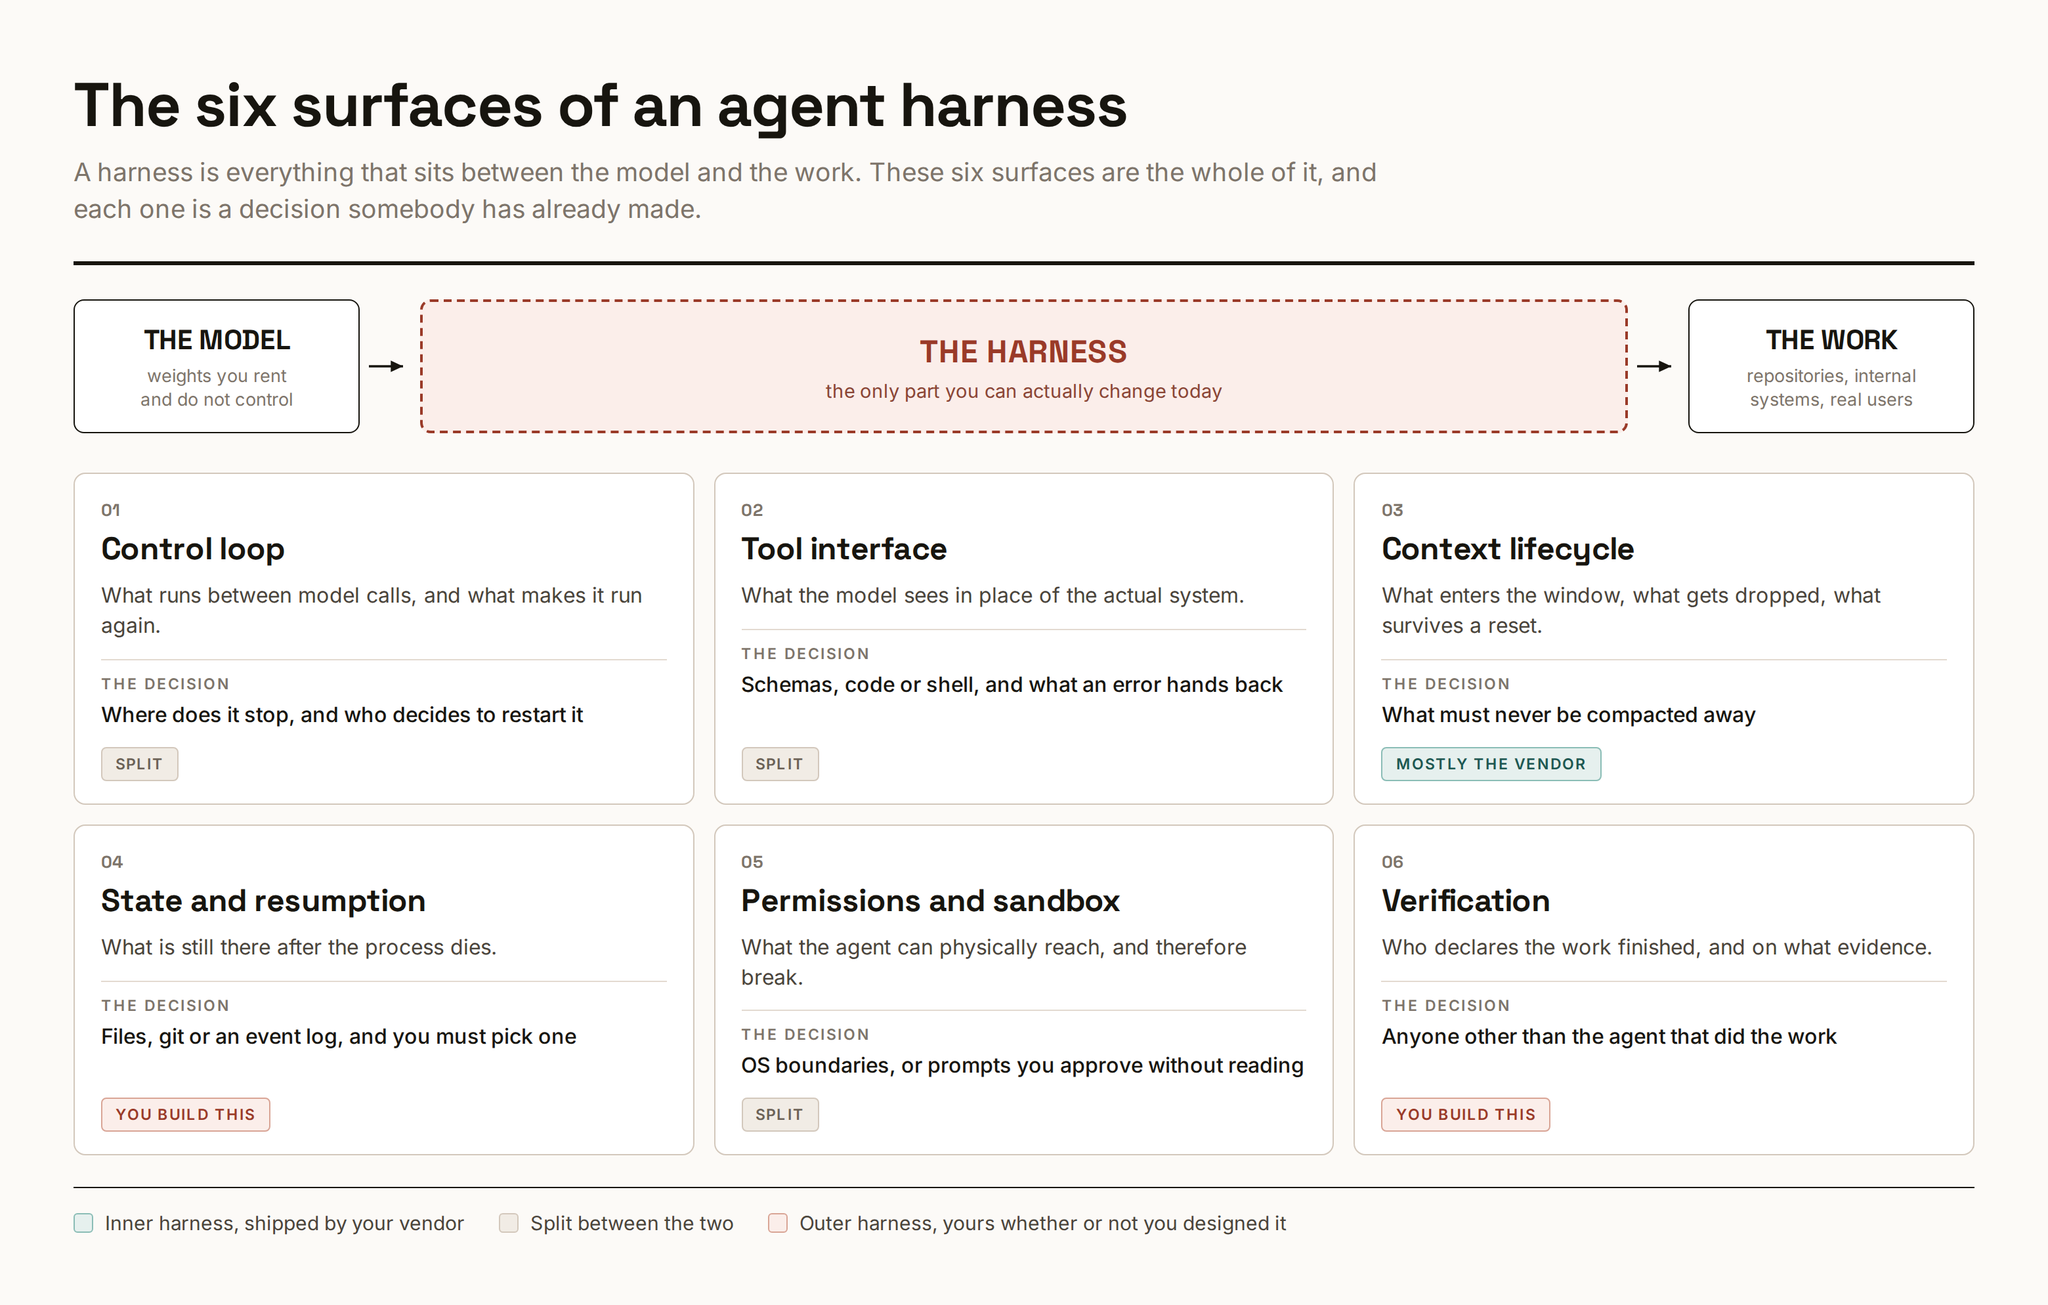The image size is (2048, 1305).
Task: Click YOU BUILD THIS badge under State and resumption
Action: (x=185, y=1114)
